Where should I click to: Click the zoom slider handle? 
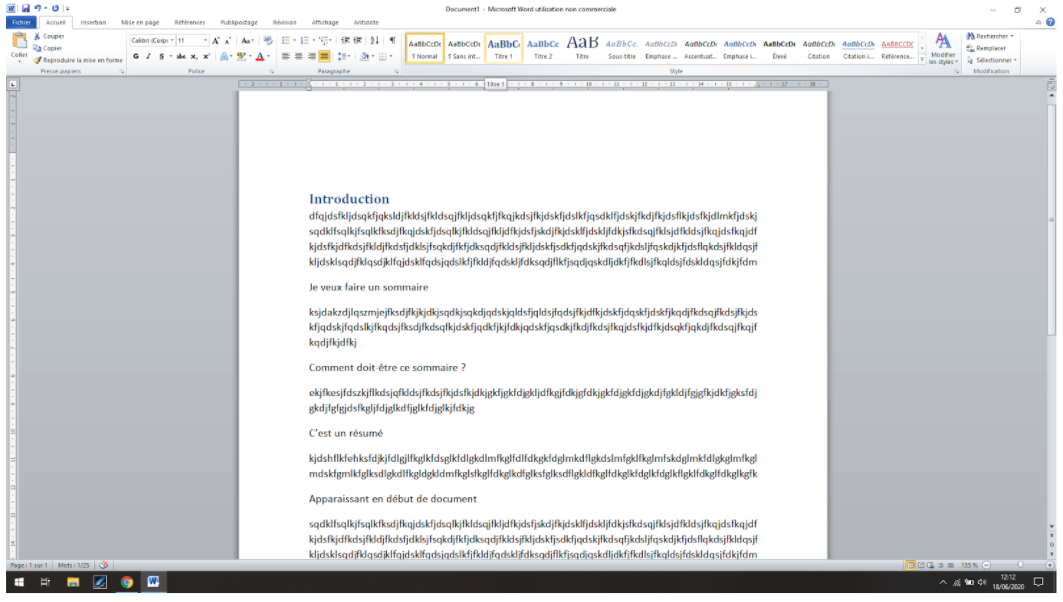click(1020, 565)
